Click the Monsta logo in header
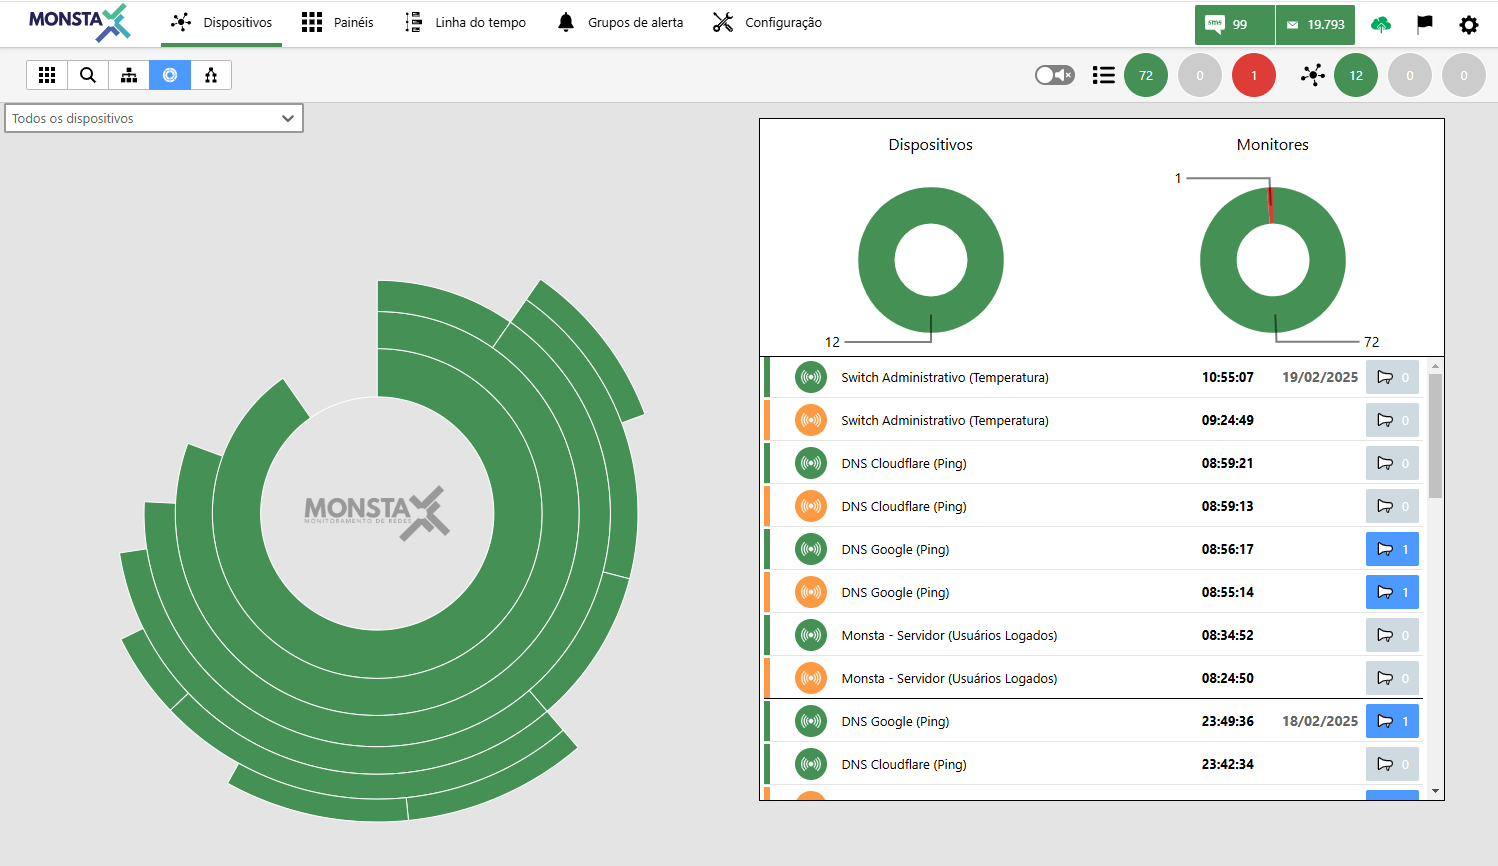1498x866 pixels. [80, 22]
